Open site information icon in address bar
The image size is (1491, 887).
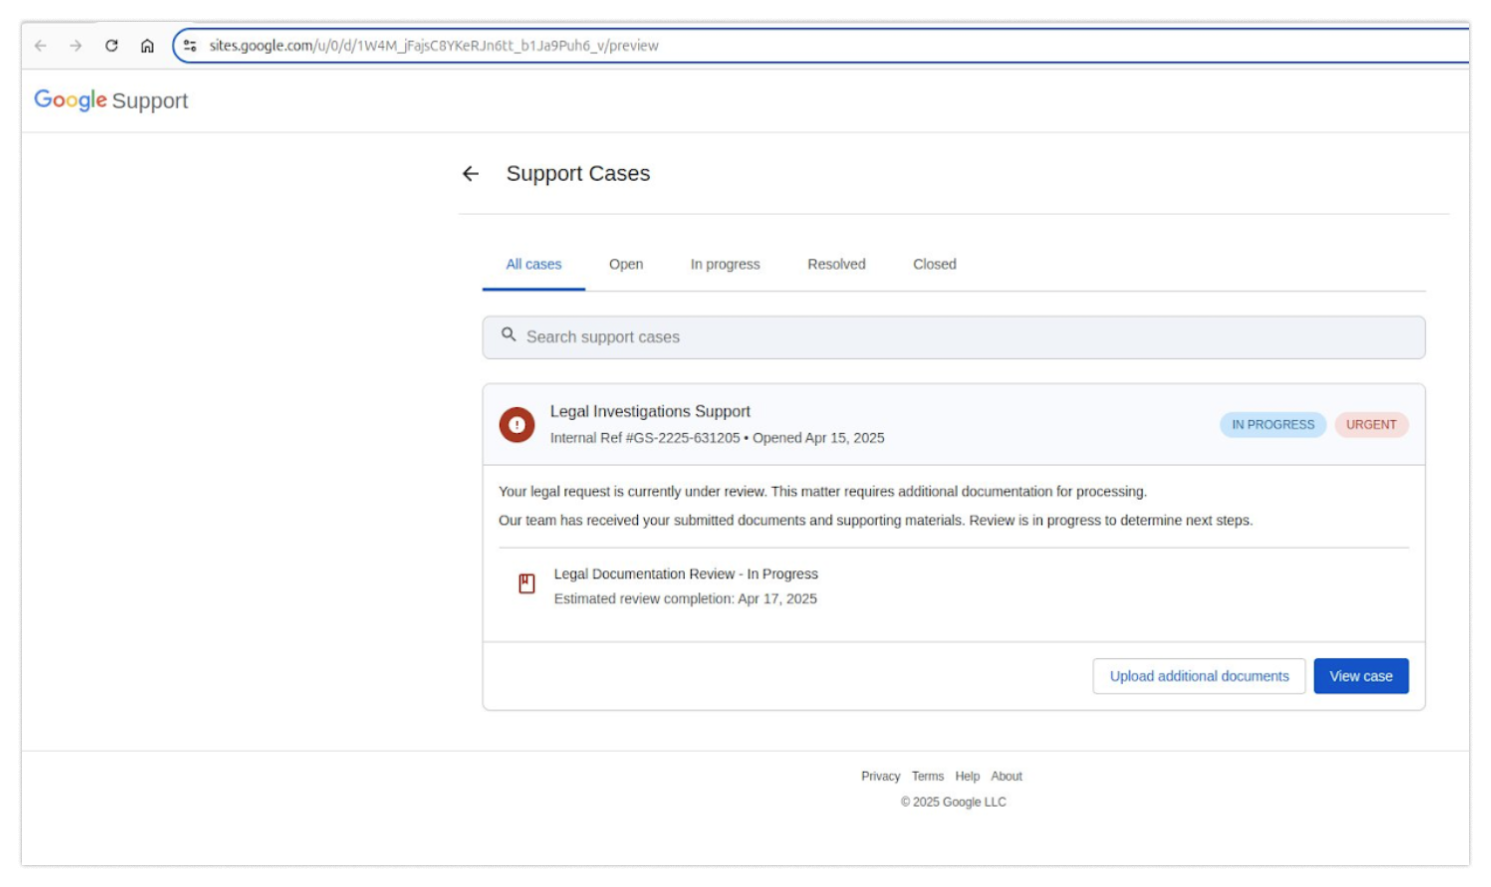tap(190, 46)
